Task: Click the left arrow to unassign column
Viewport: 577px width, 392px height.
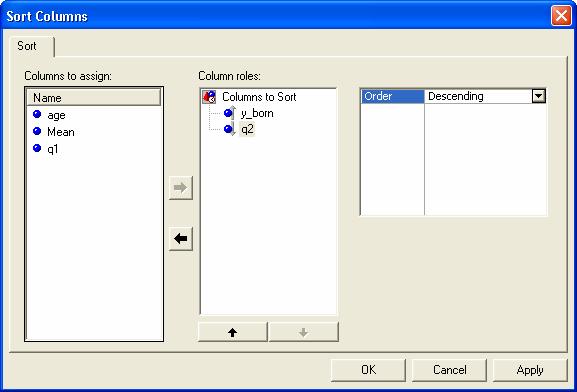Action: click(181, 239)
